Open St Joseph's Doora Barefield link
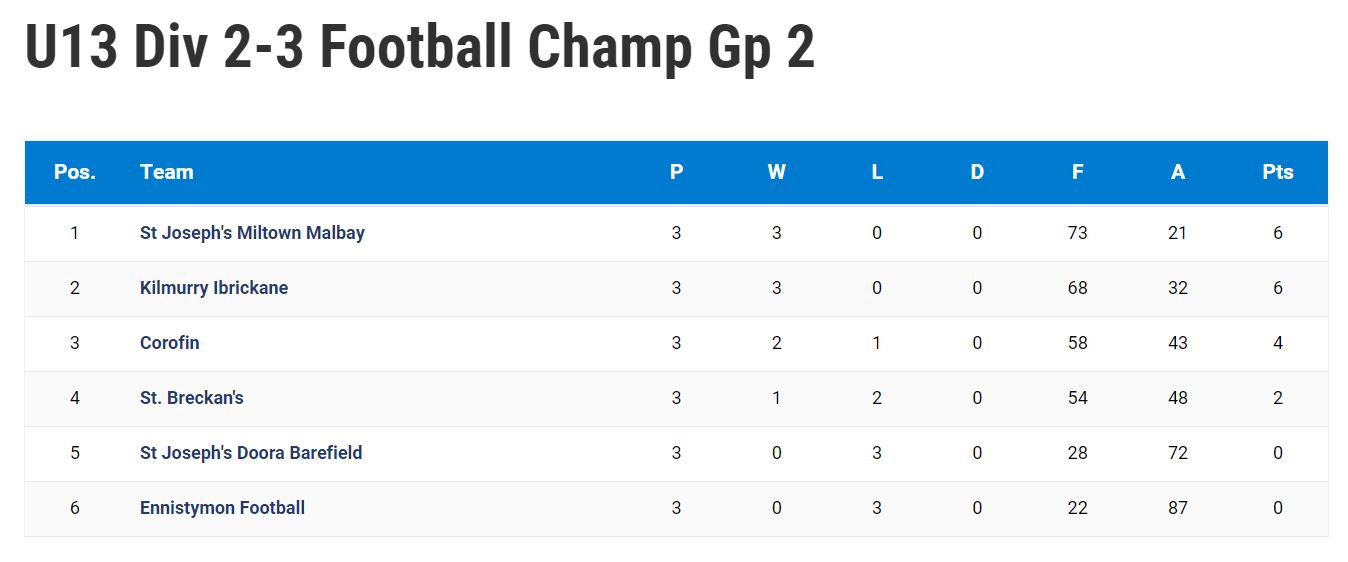The height and width of the screenshot is (562, 1348). coord(251,453)
